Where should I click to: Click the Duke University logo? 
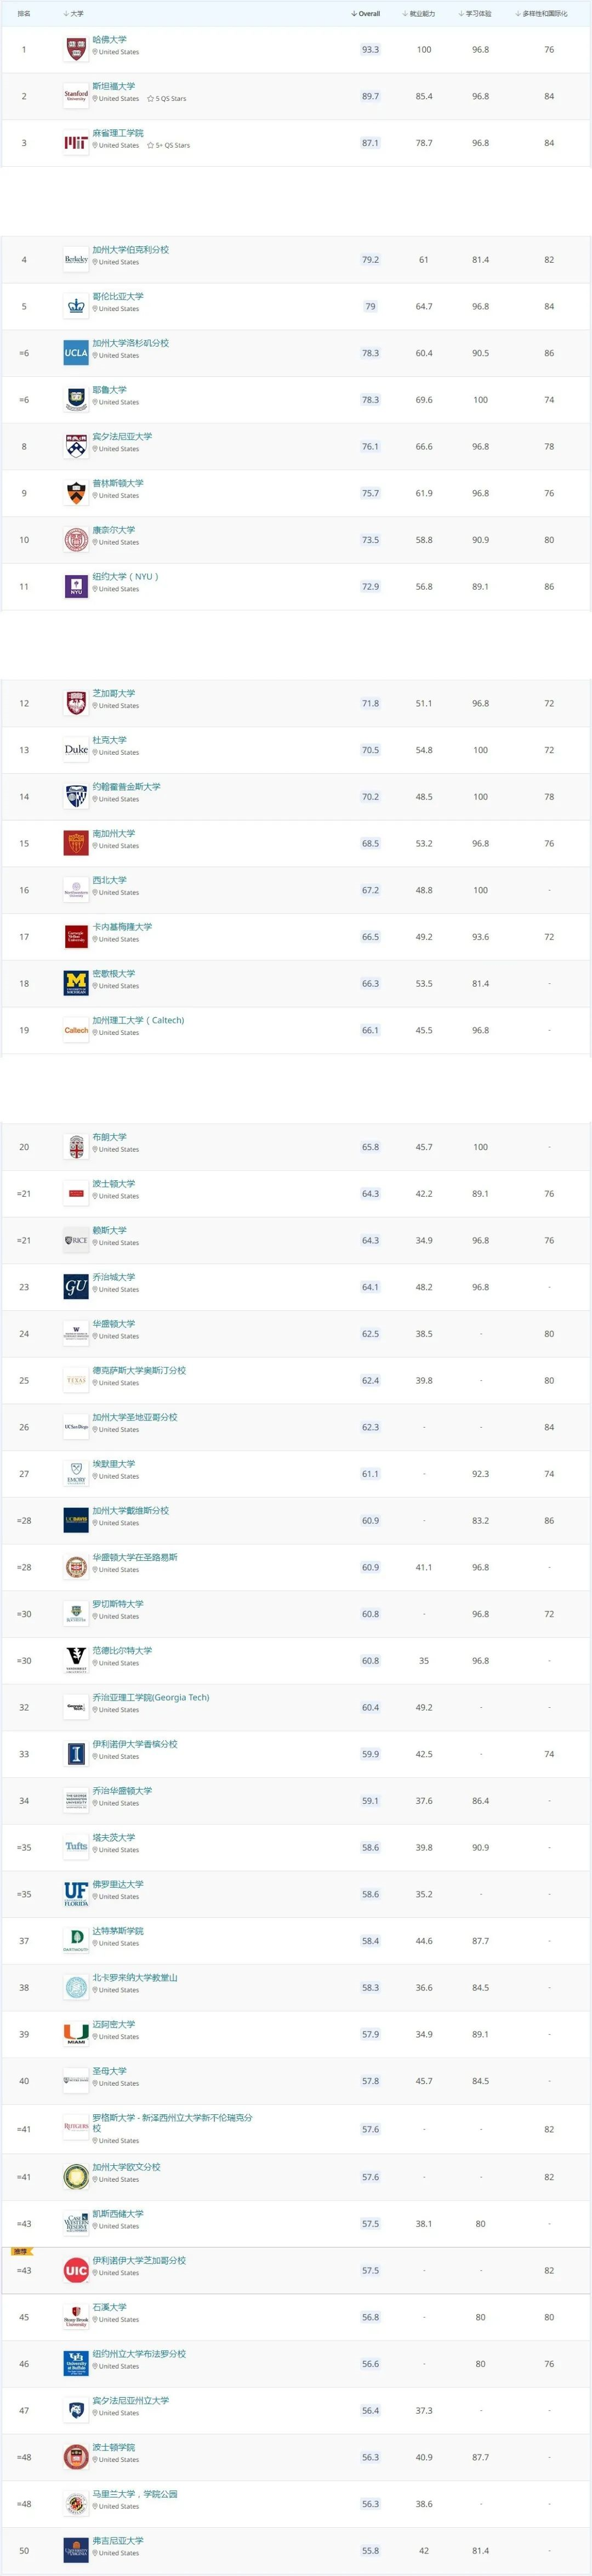tap(76, 750)
